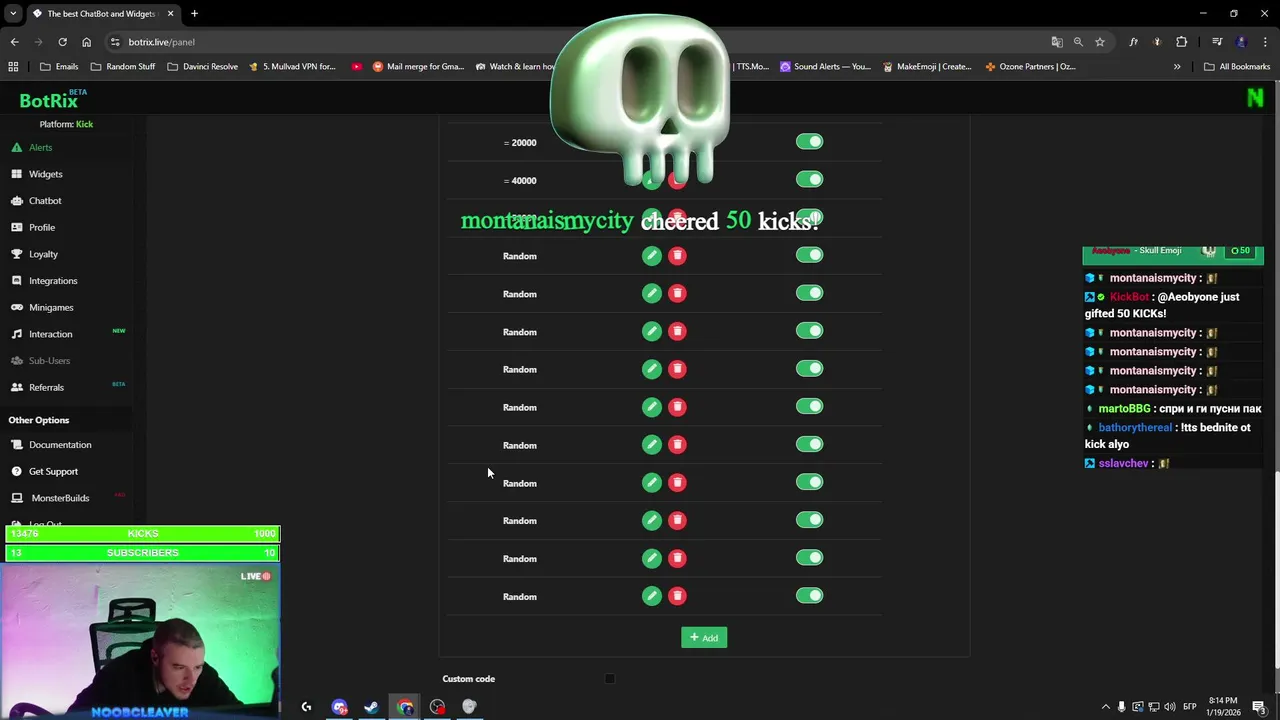Screen dimensions: 1280x720
Task: Edit the bottom Random alert with the pencil icon
Action: tap(651, 596)
